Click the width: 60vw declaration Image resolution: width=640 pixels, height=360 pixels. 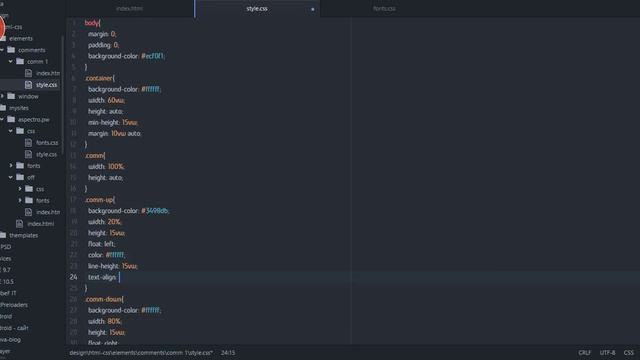[107, 100]
